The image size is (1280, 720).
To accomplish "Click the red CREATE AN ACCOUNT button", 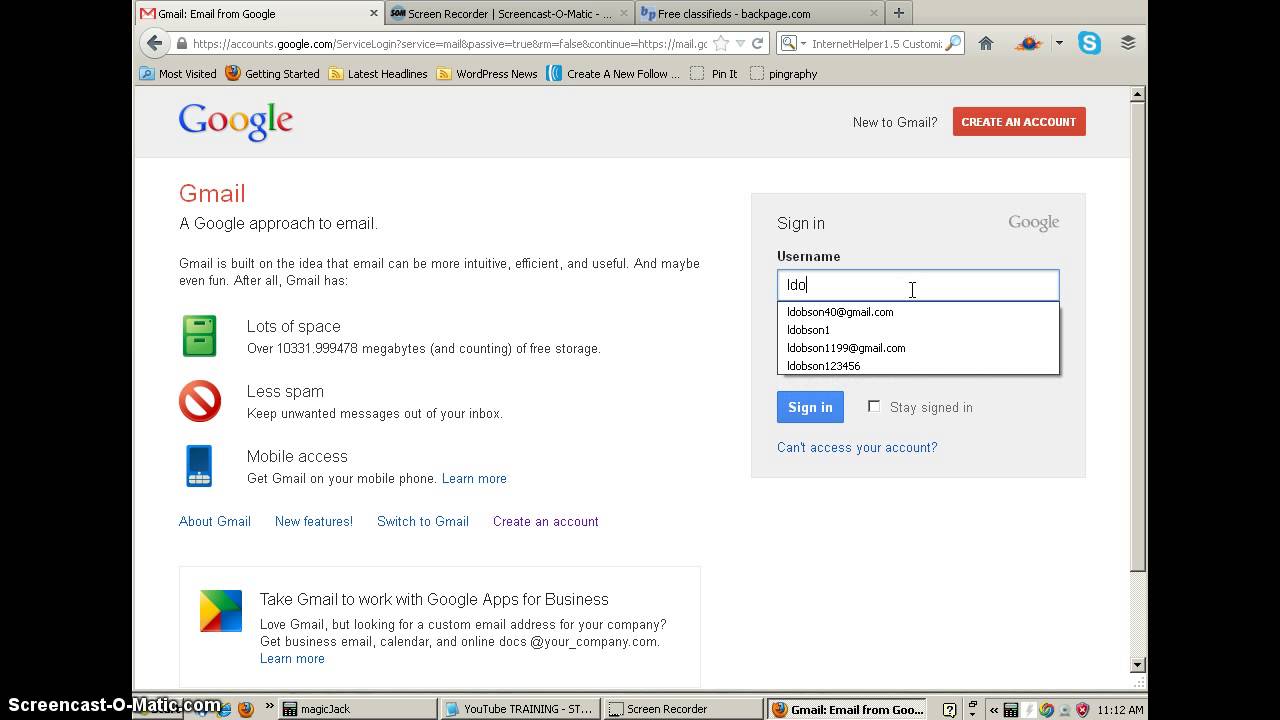I will click(1019, 122).
